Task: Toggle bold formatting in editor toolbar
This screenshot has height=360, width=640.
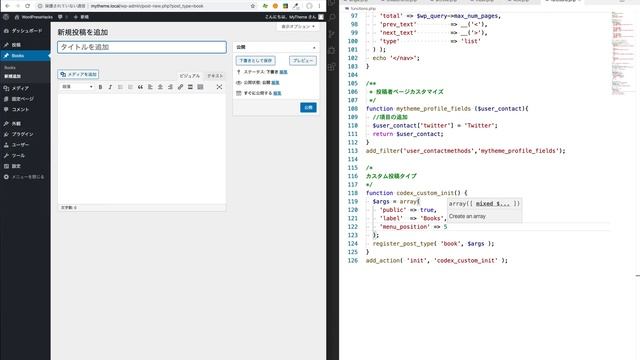Action: pyautogui.click(x=100, y=87)
